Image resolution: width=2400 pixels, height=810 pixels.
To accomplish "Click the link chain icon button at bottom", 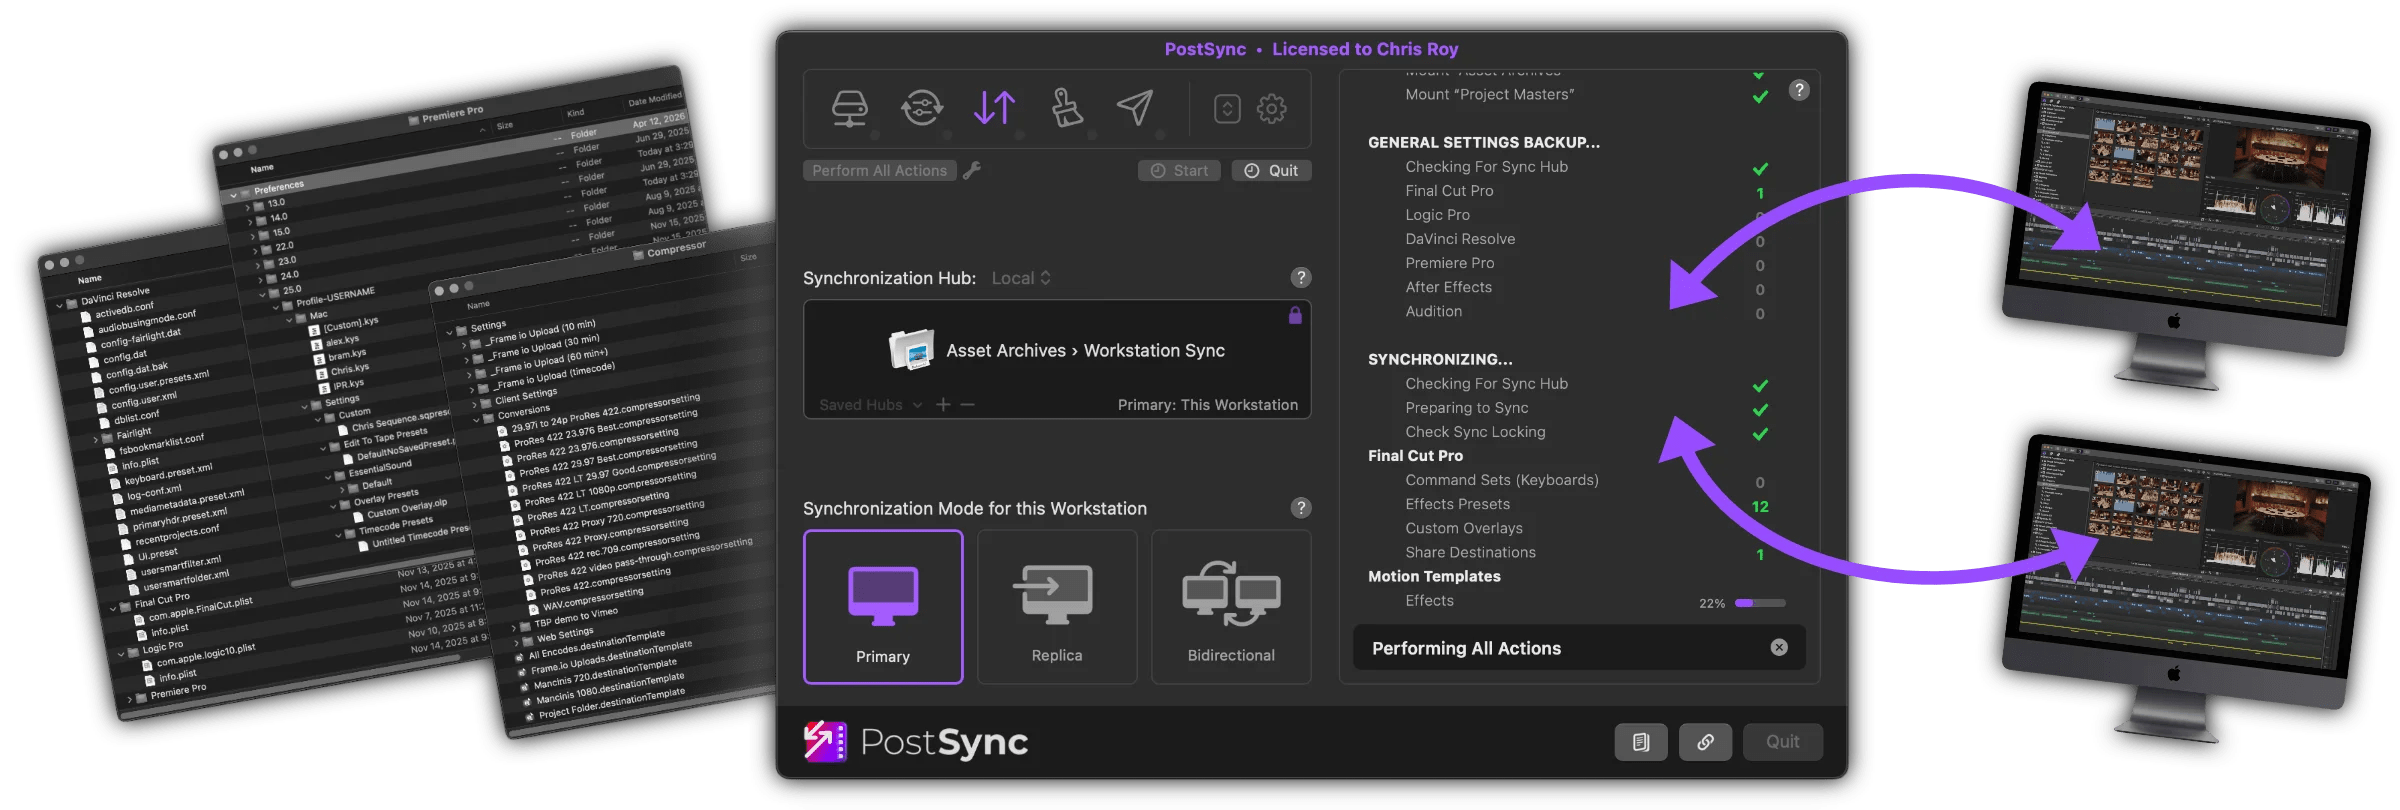I will 1705,742.
